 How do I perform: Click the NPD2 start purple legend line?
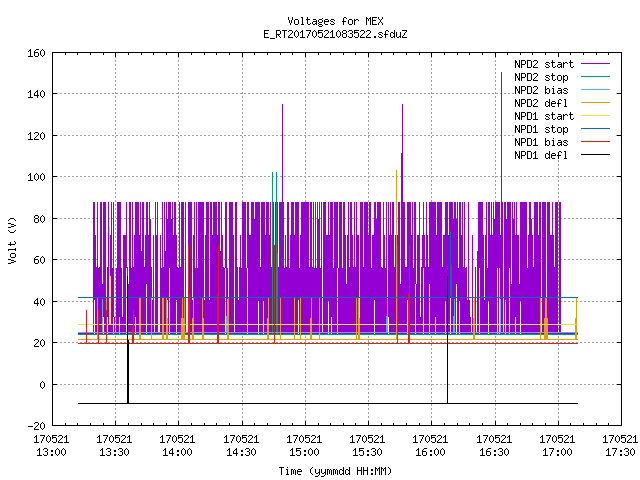coord(595,64)
